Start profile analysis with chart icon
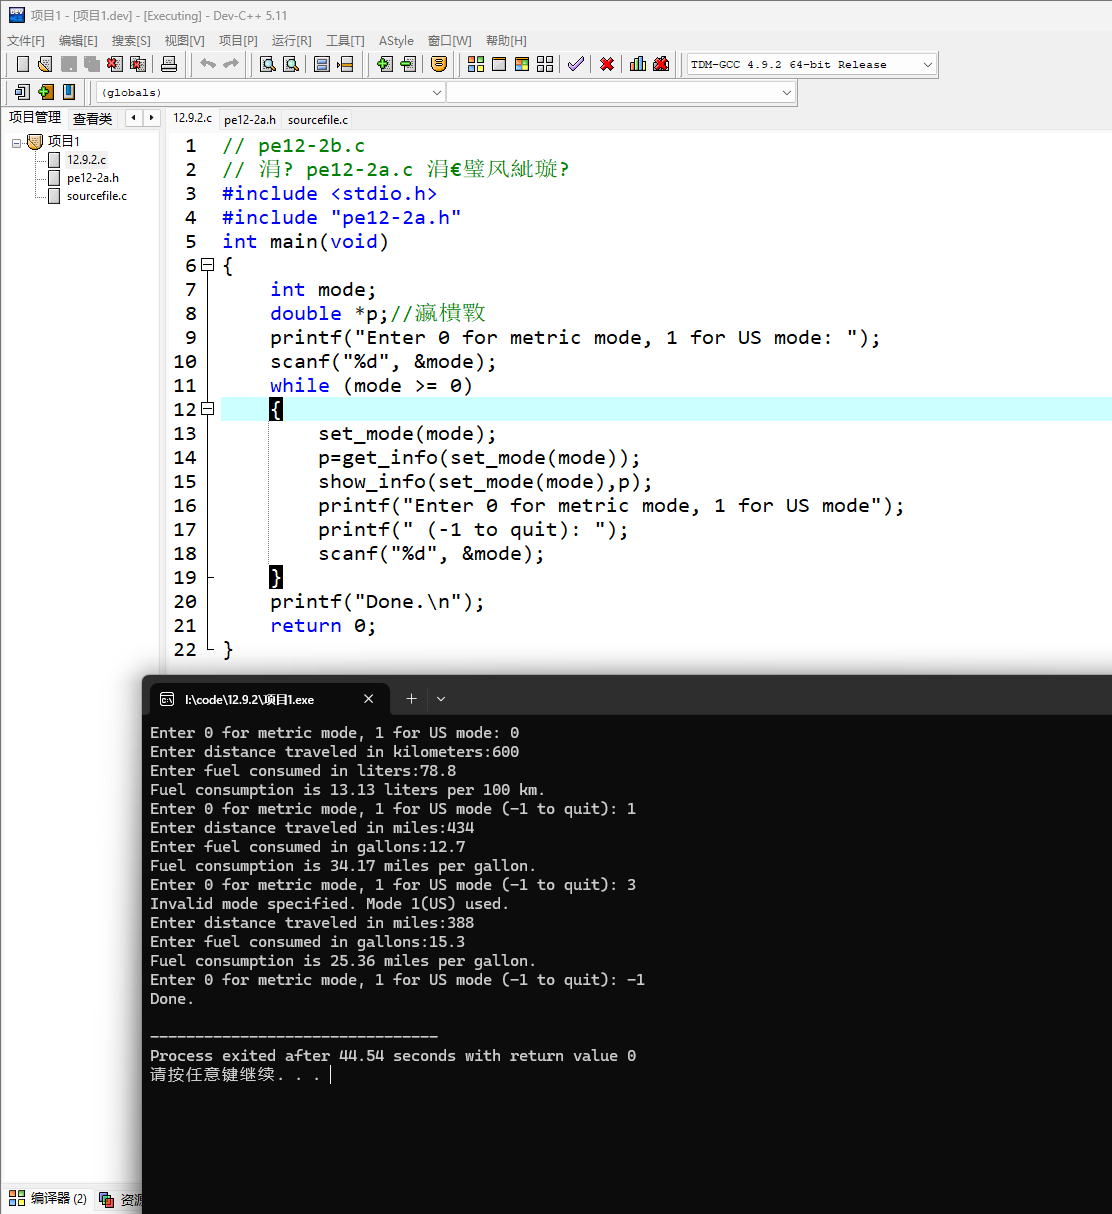The height and width of the screenshot is (1214, 1112). pos(638,64)
